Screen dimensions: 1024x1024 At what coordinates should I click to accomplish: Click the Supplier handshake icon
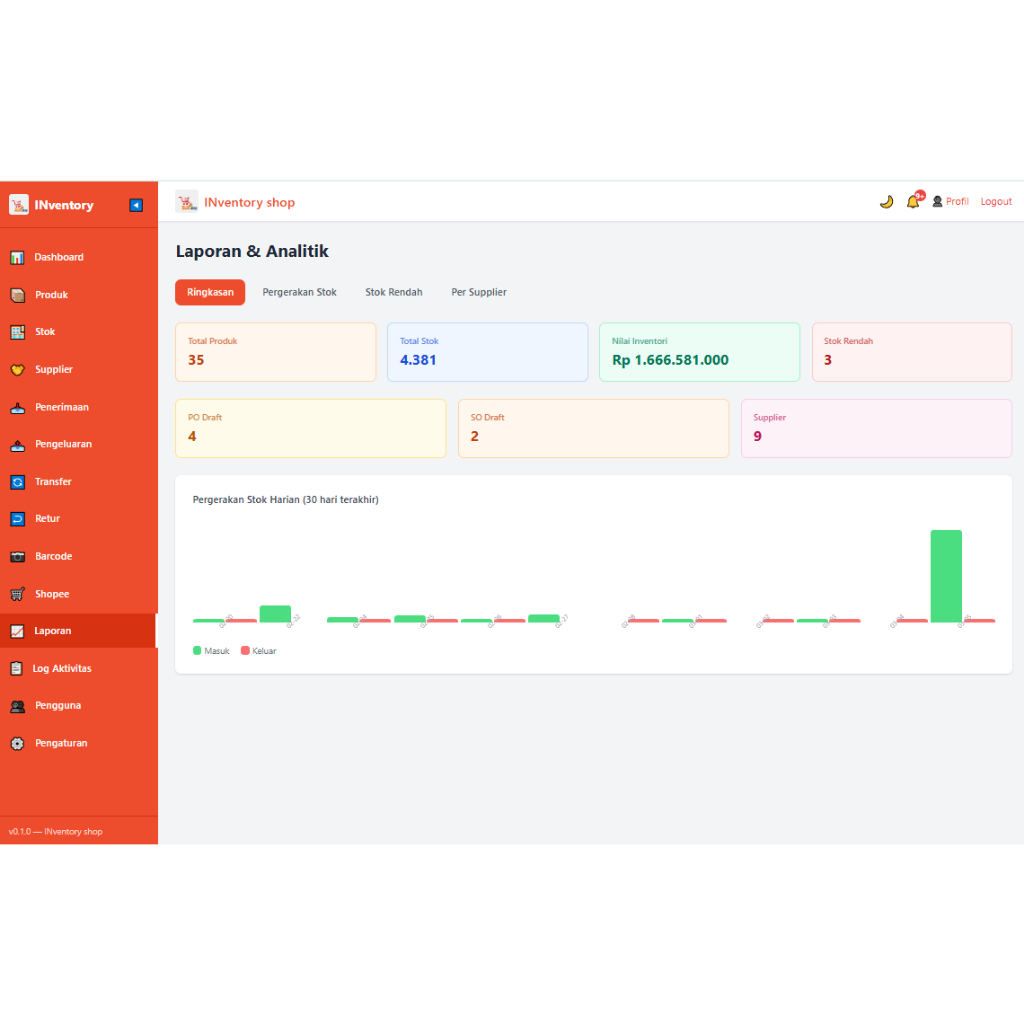point(18,370)
